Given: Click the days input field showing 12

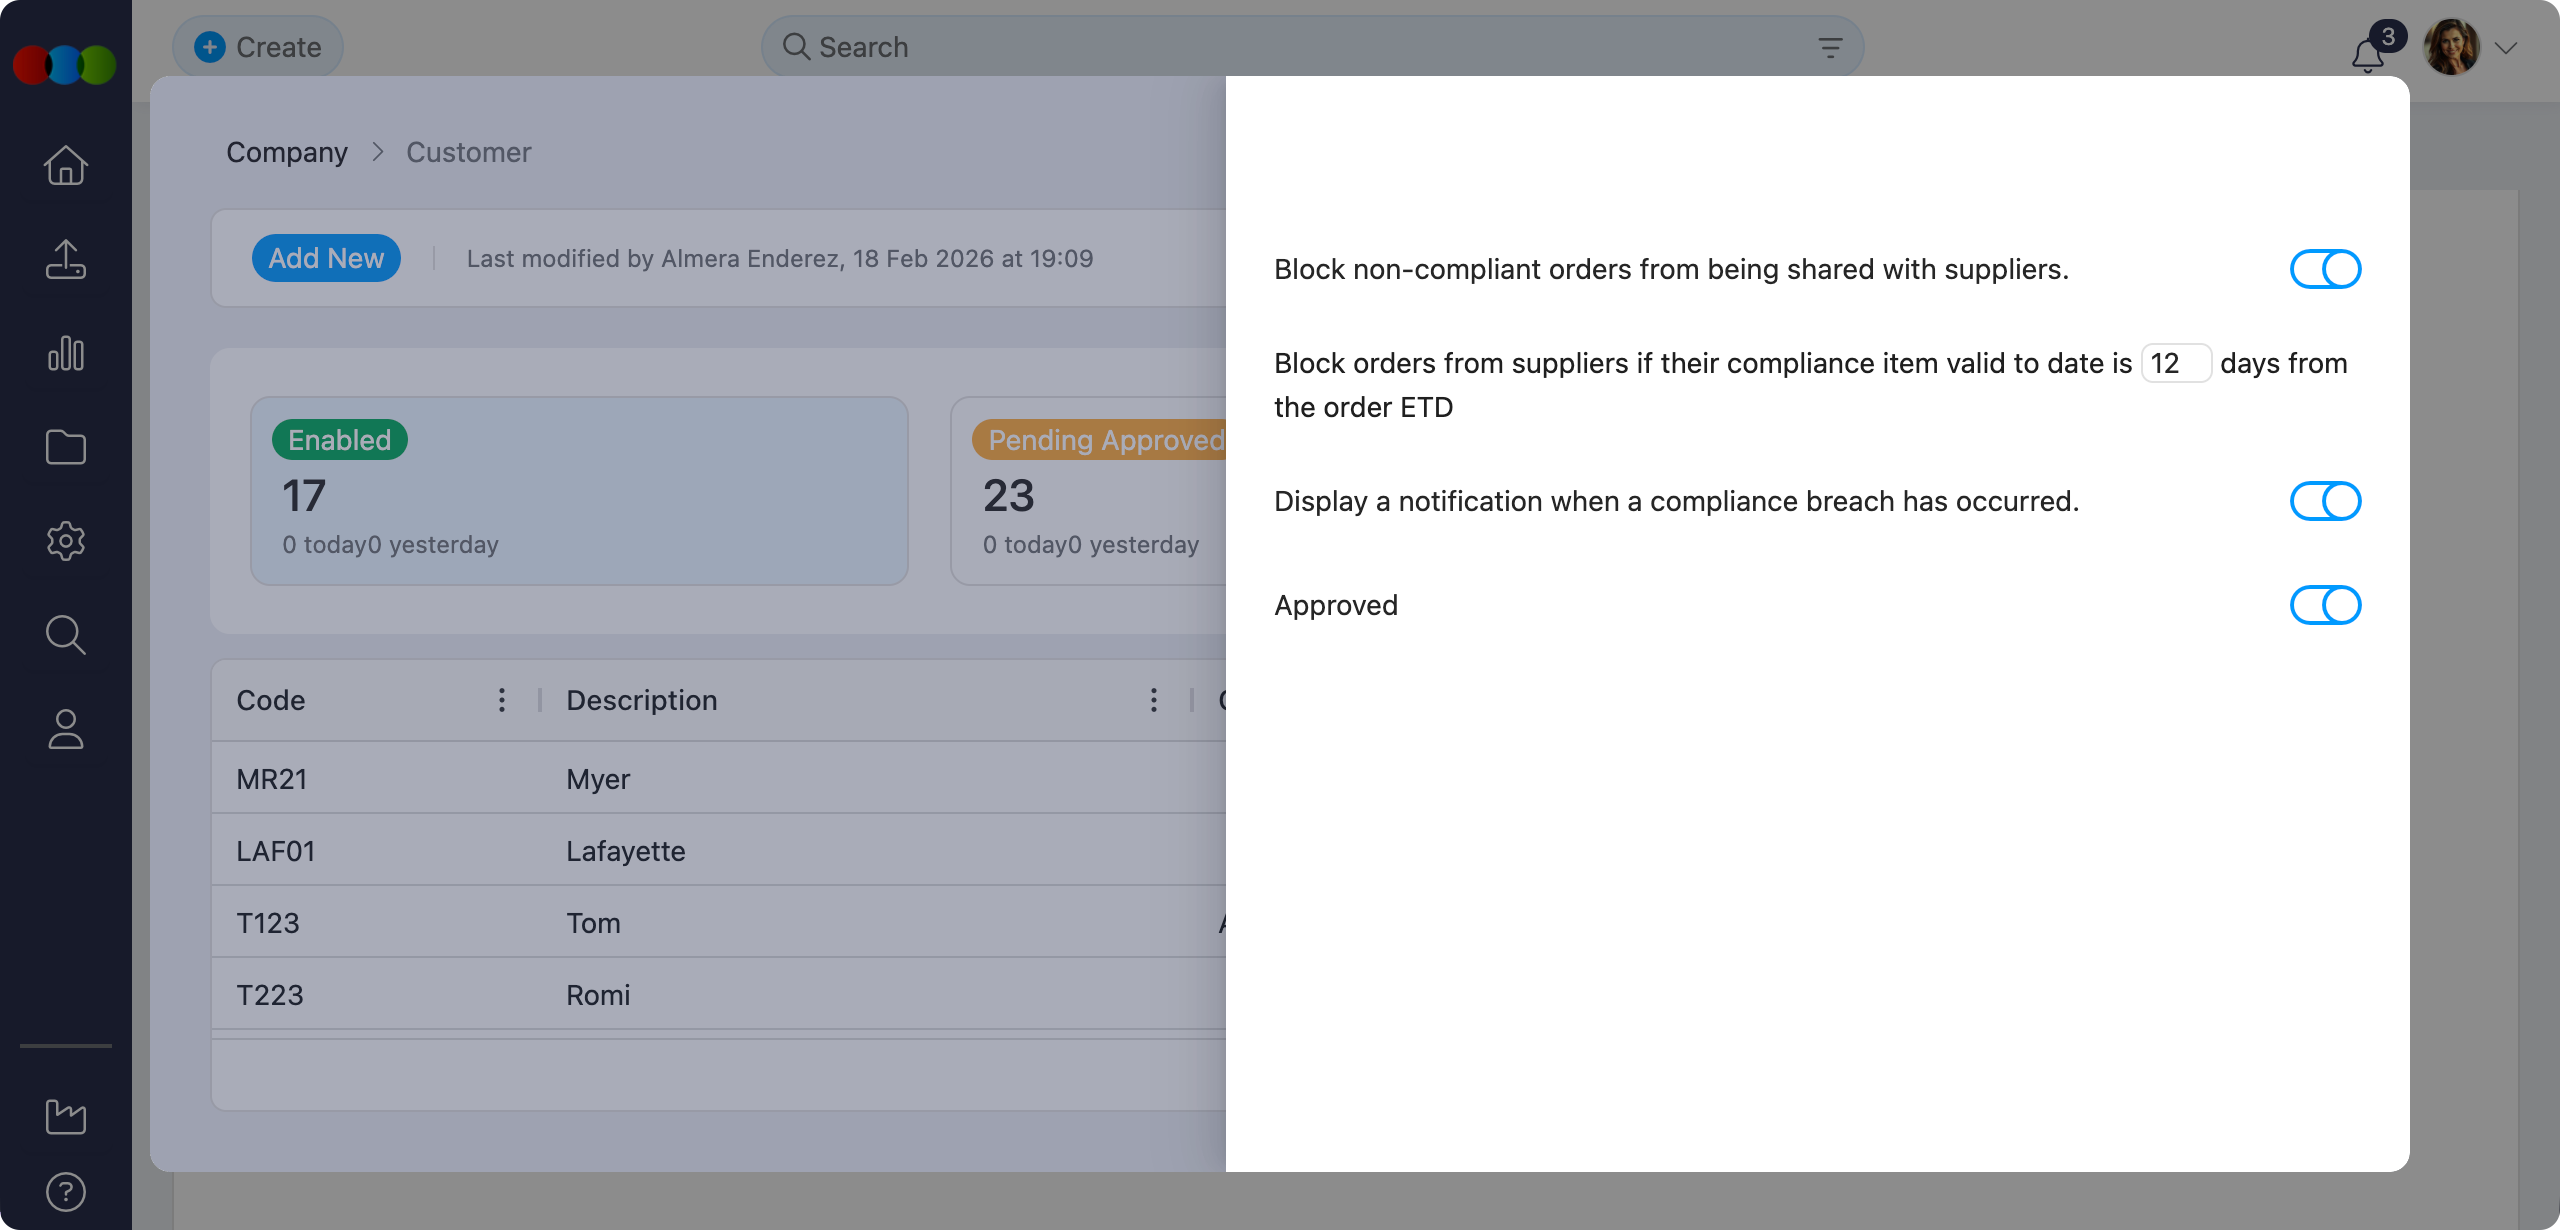Looking at the screenshot, I should 2175,363.
